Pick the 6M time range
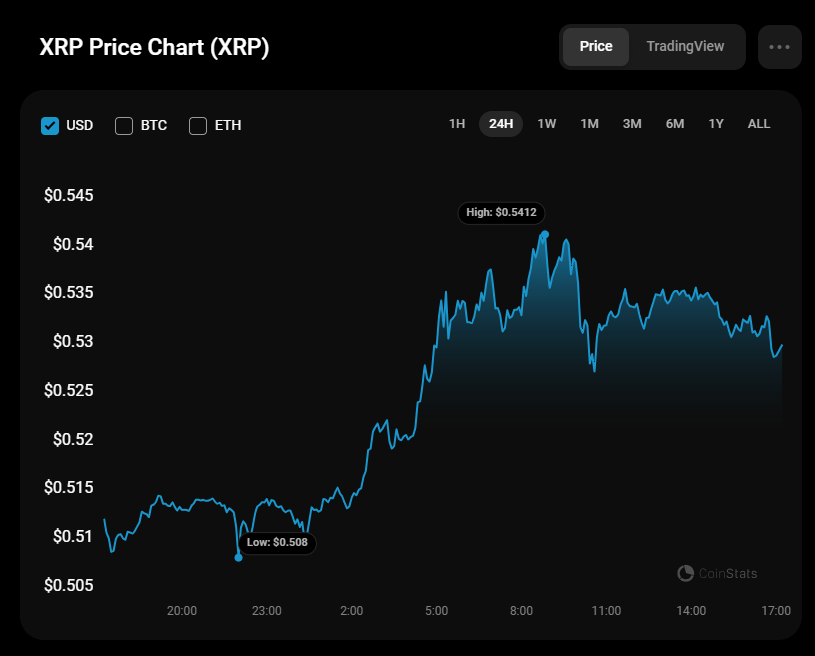Screen dimensions: 815x656 [675, 124]
